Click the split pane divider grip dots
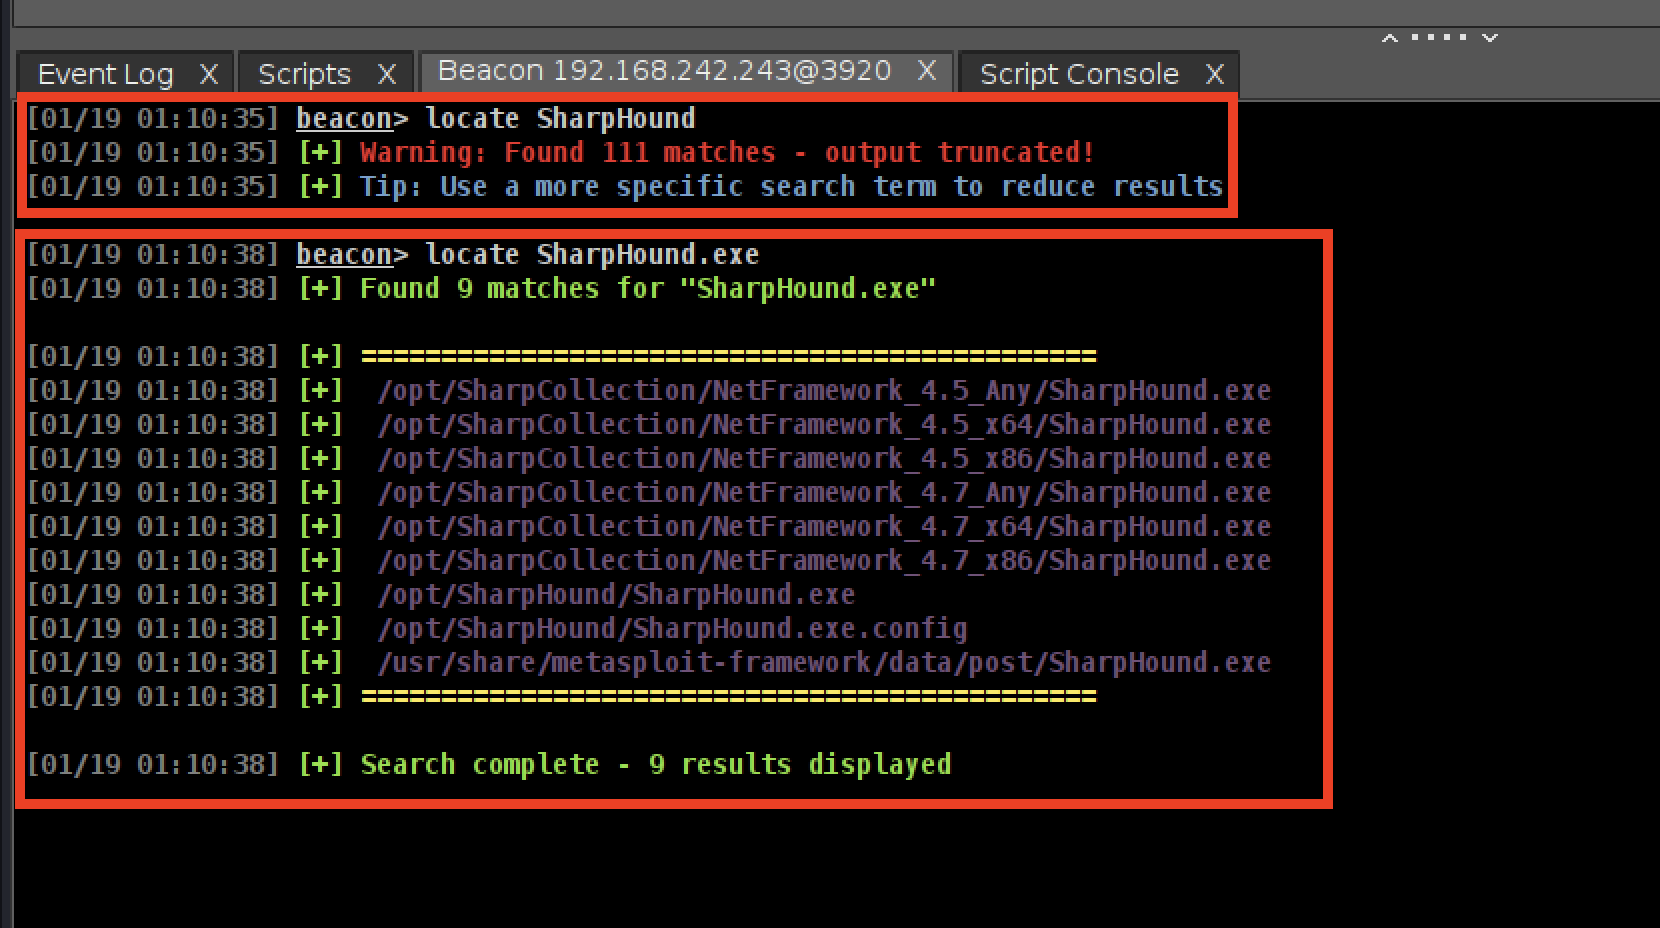 [x=1439, y=38]
